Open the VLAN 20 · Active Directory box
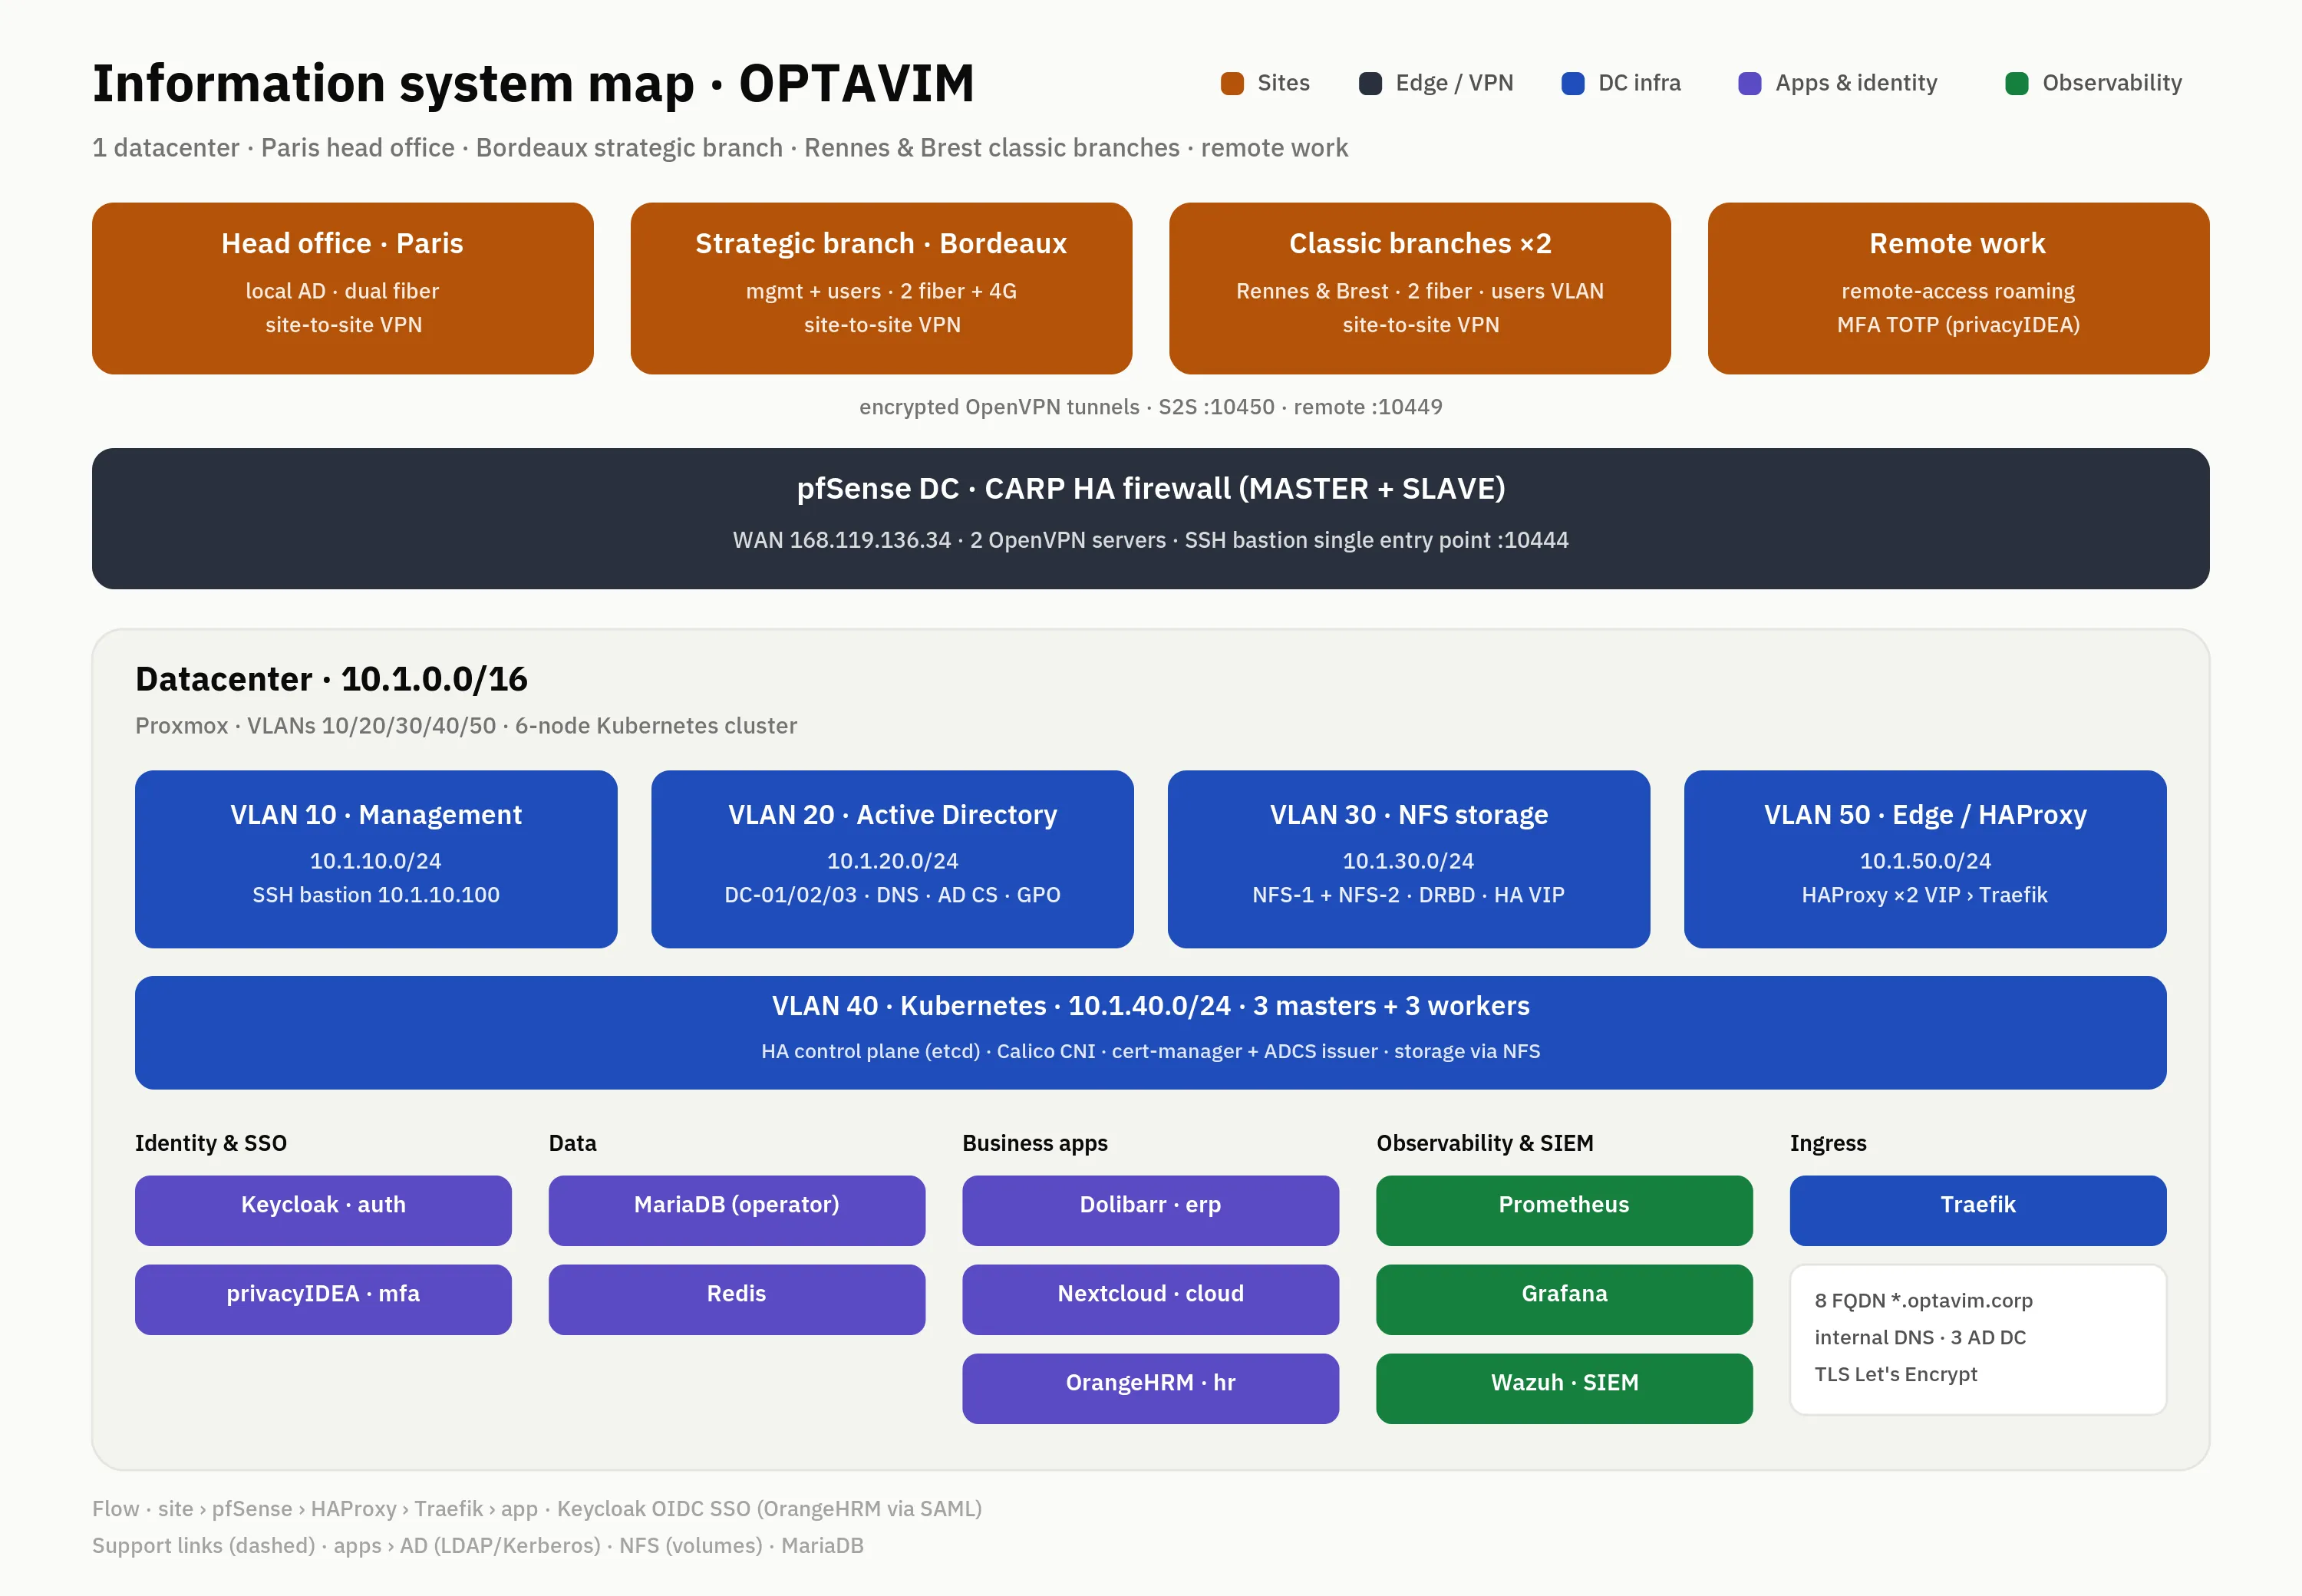Screen dimensions: 2302x1596 click(892, 859)
